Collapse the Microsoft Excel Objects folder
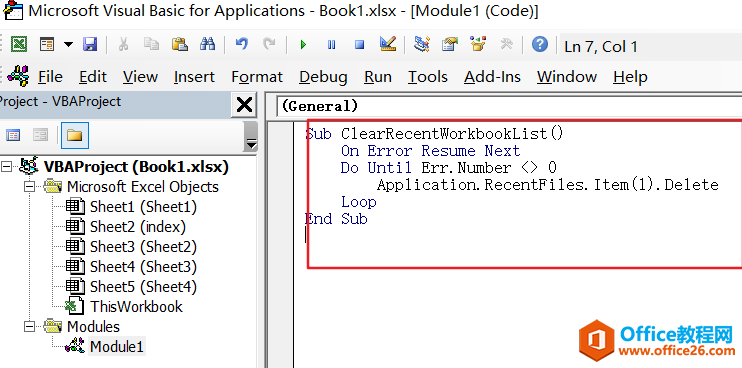742x368 pixels. (x=30, y=187)
